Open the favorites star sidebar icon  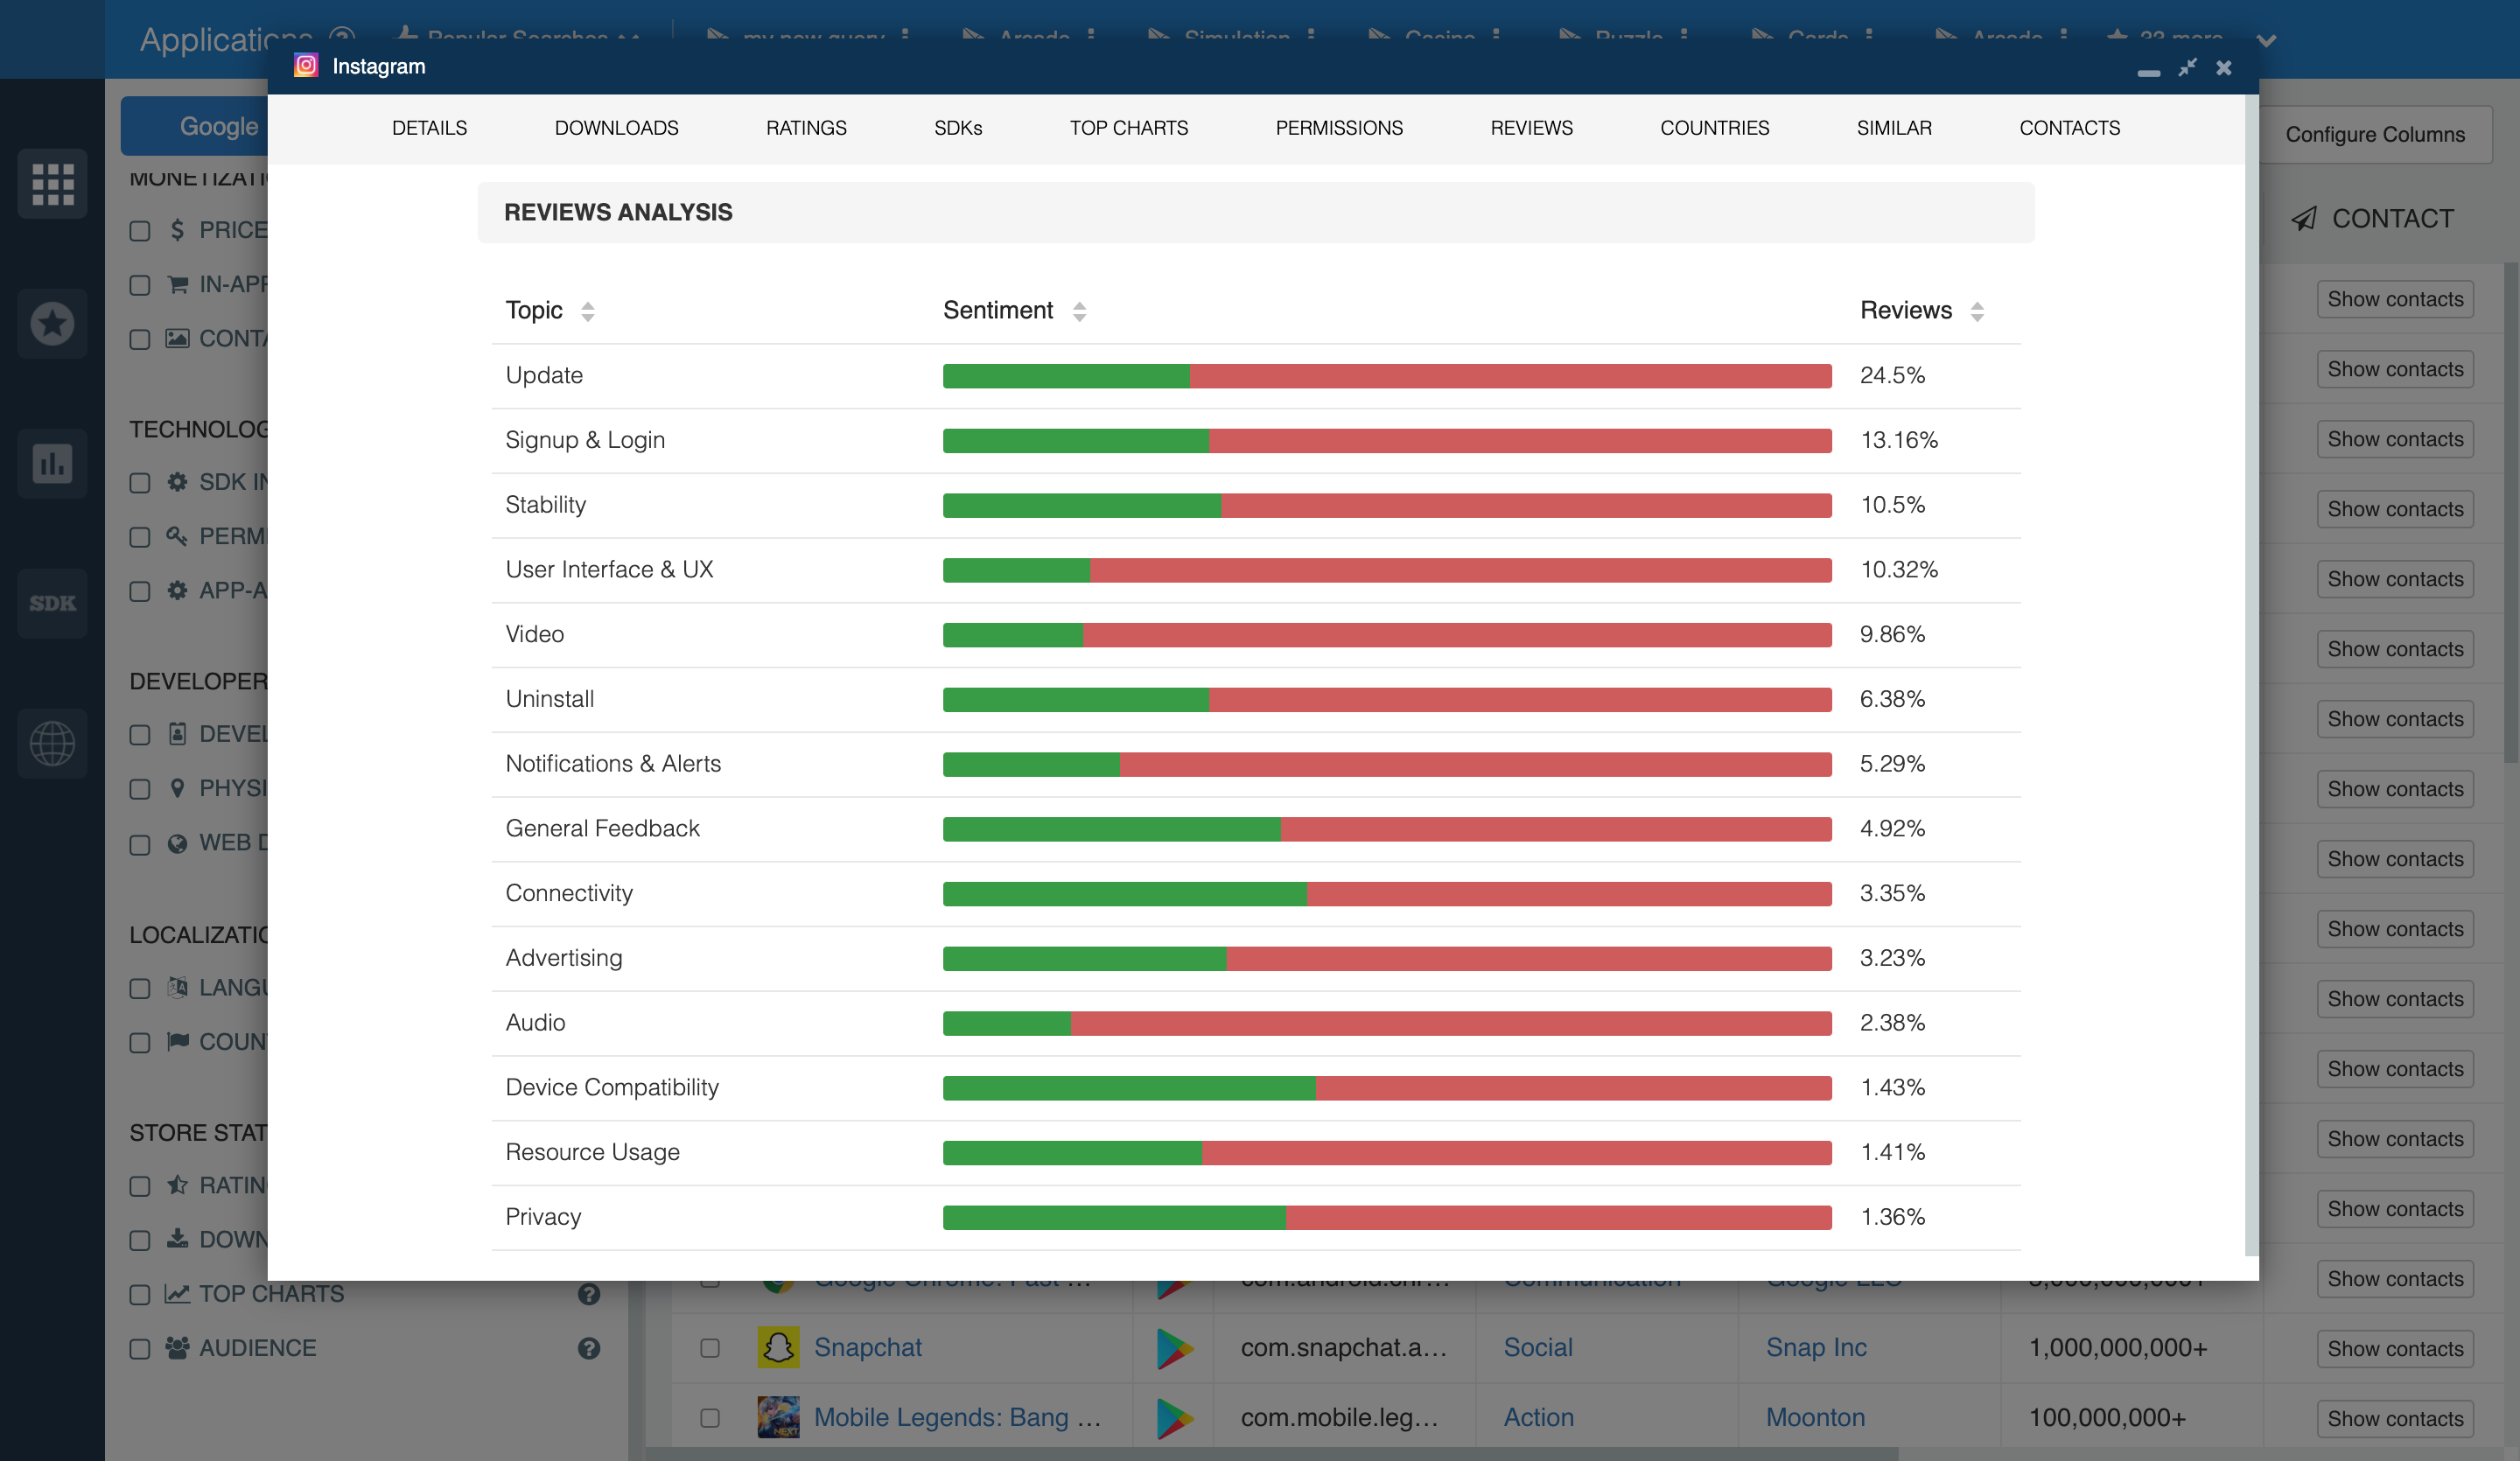click(52, 323)
